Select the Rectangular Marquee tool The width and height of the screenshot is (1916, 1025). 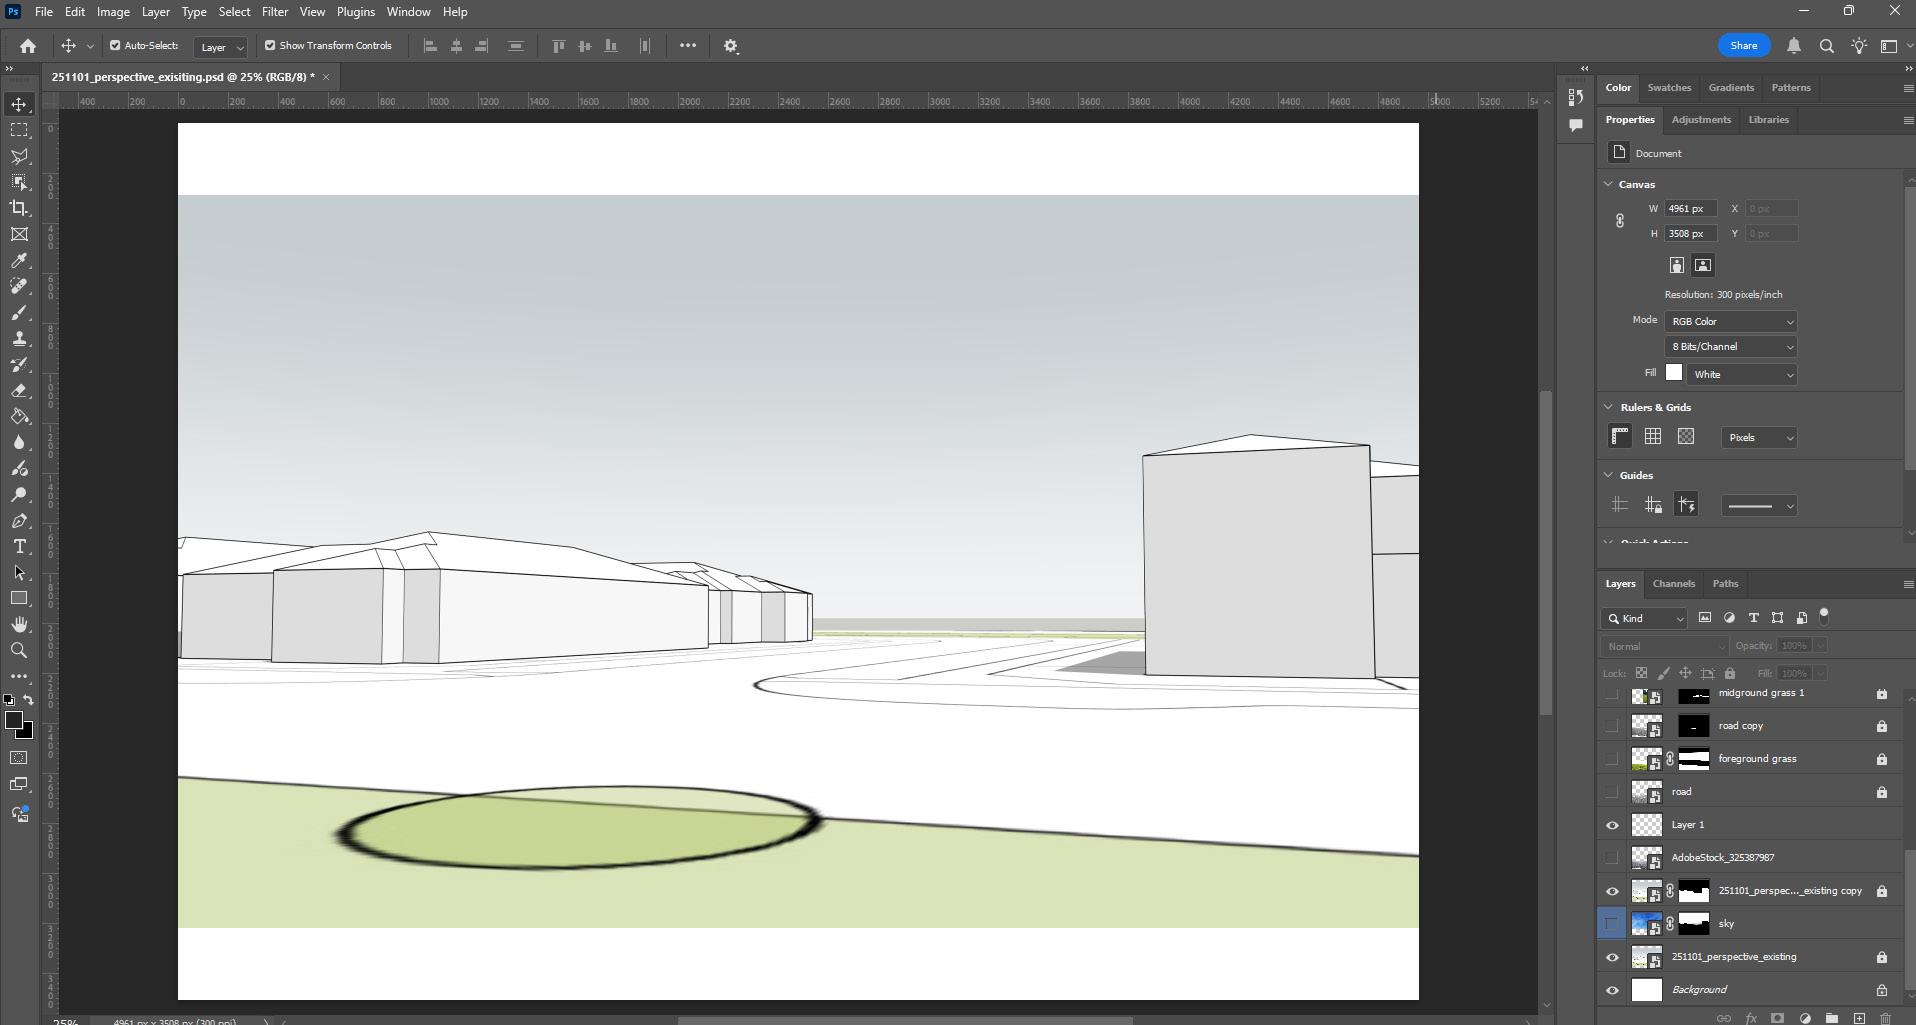(x=19, y=130)
